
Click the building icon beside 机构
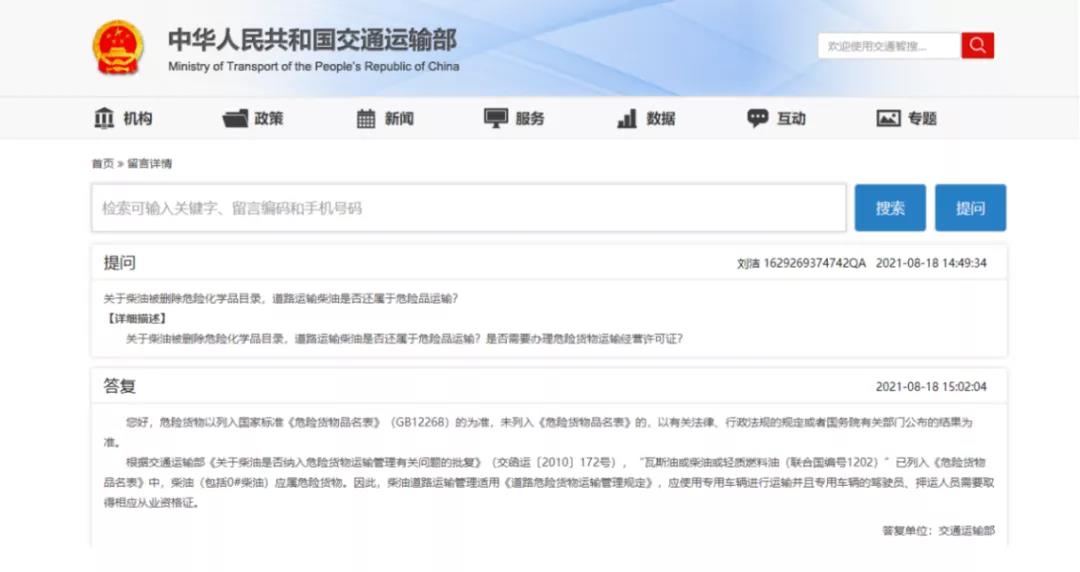click(x=104, y=118)
